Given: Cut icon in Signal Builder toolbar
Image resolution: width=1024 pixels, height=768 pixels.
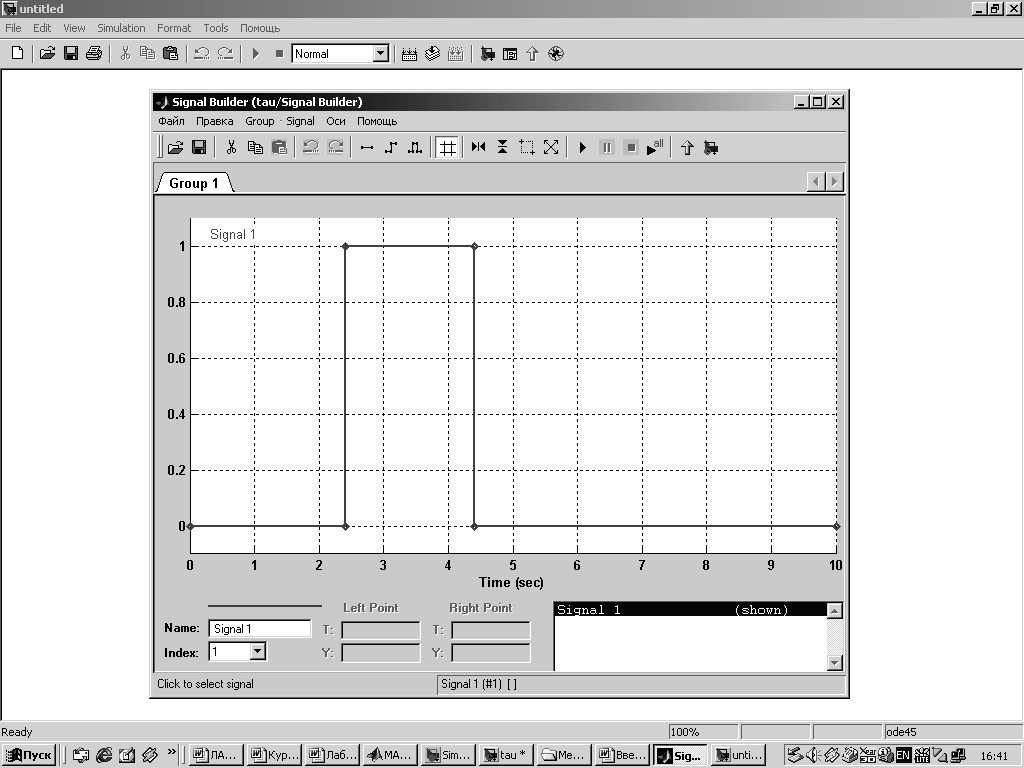Looking at the screenshot, I should click(231, 148).
